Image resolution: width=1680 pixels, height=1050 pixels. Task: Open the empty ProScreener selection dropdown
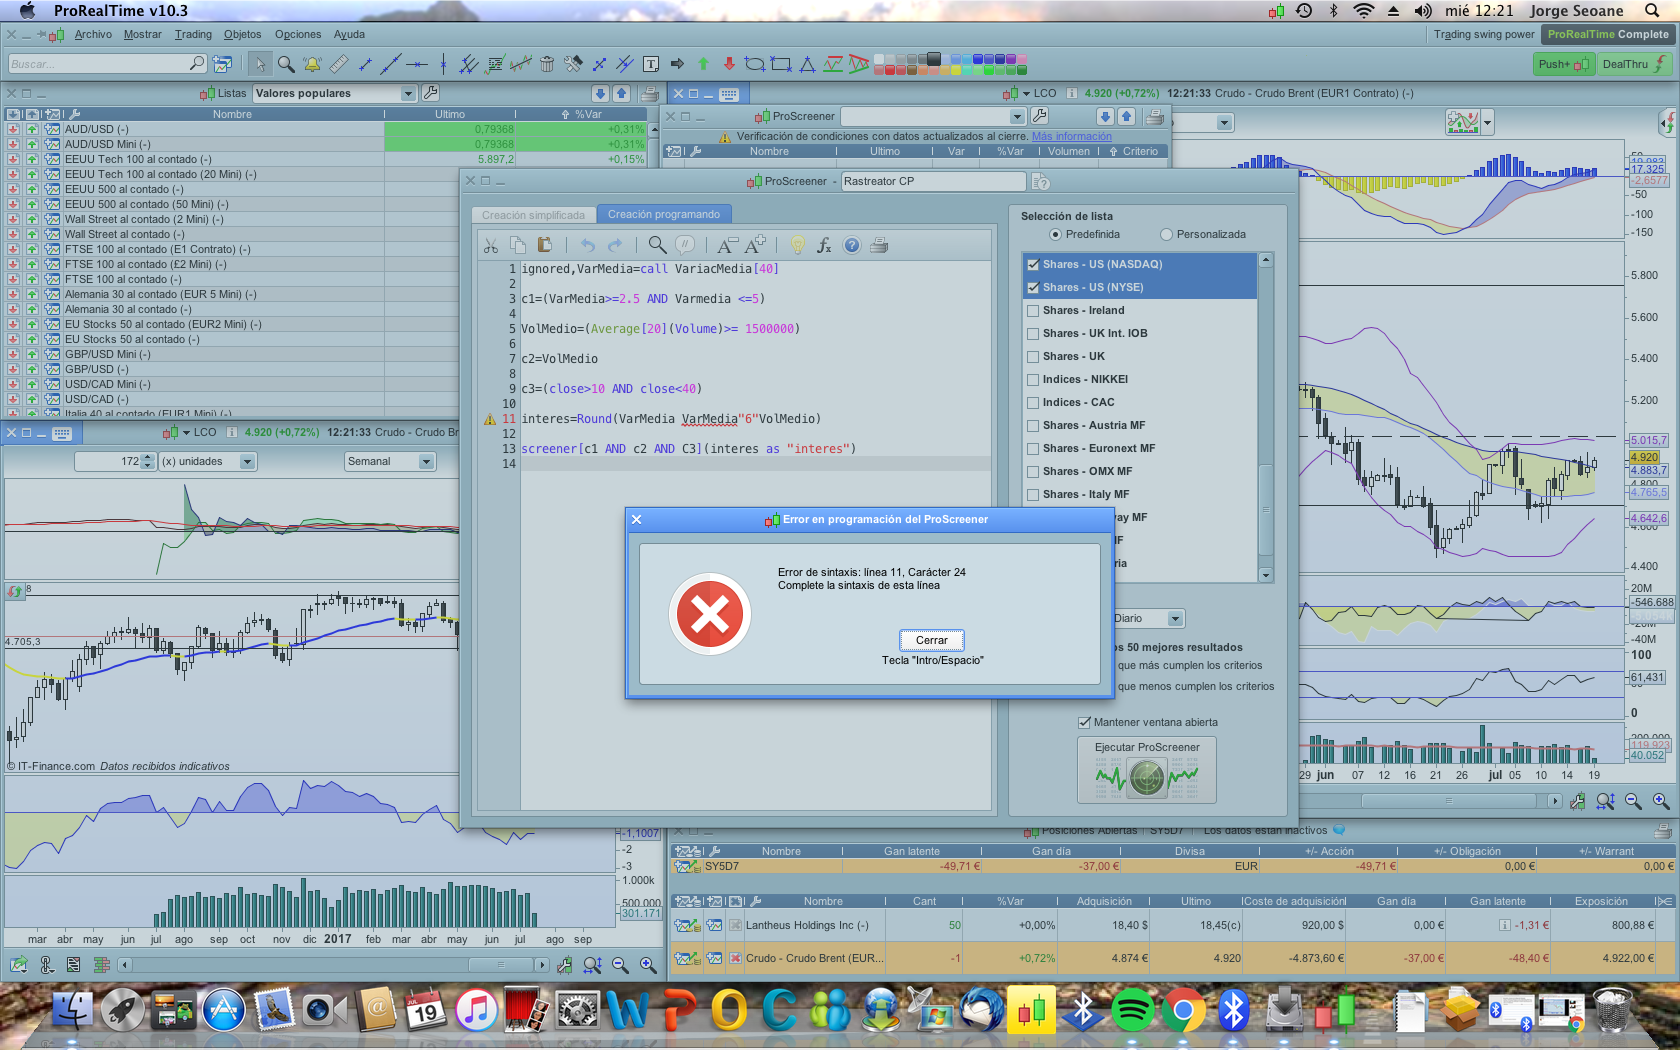coord(1017,116)
